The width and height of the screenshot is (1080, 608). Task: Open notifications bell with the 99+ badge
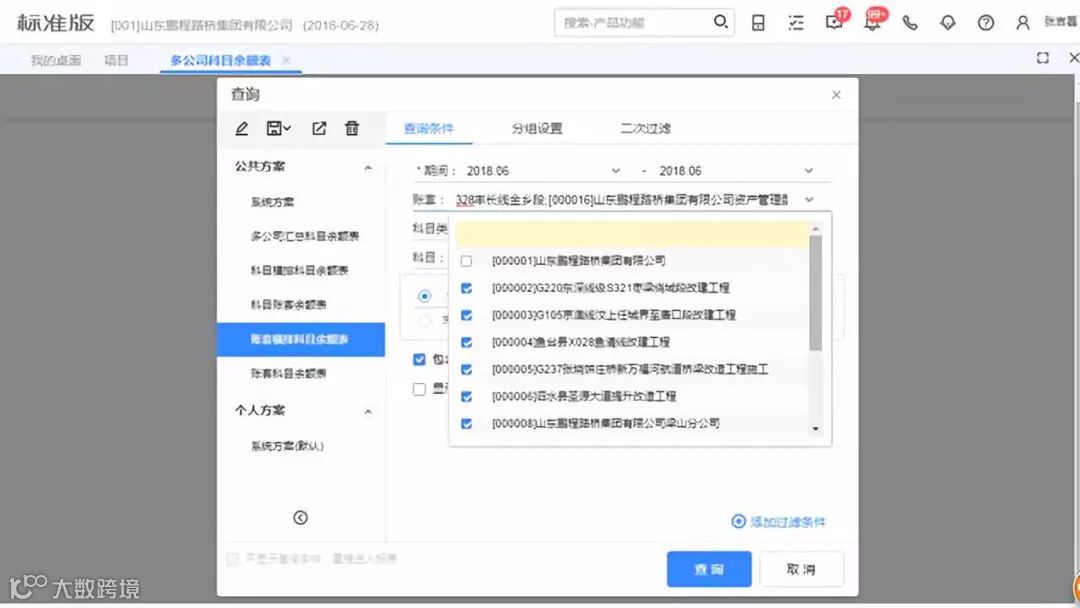click(x=874, y=21)
